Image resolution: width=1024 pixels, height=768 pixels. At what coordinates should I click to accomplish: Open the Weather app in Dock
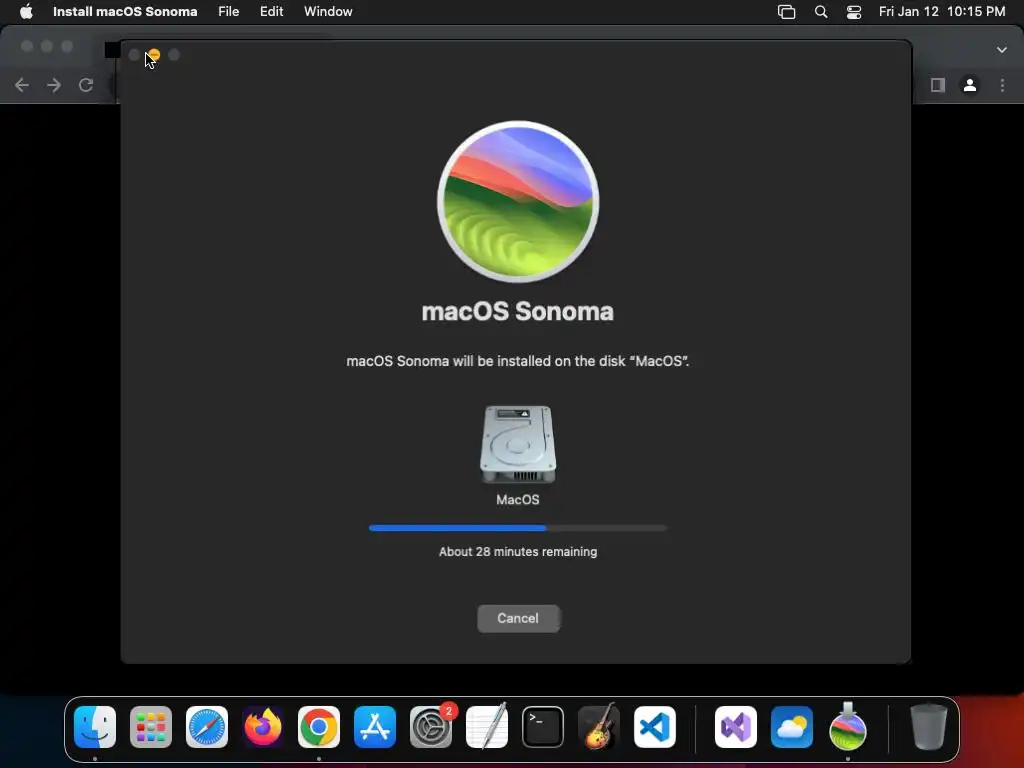pyautogui.click(x=792, y=727)
